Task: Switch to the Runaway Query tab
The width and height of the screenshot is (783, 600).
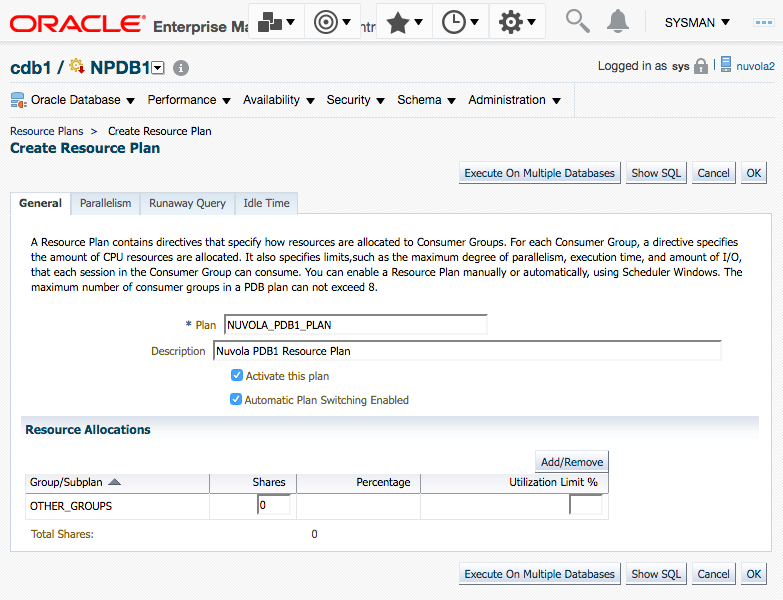Action: point(187,203)
